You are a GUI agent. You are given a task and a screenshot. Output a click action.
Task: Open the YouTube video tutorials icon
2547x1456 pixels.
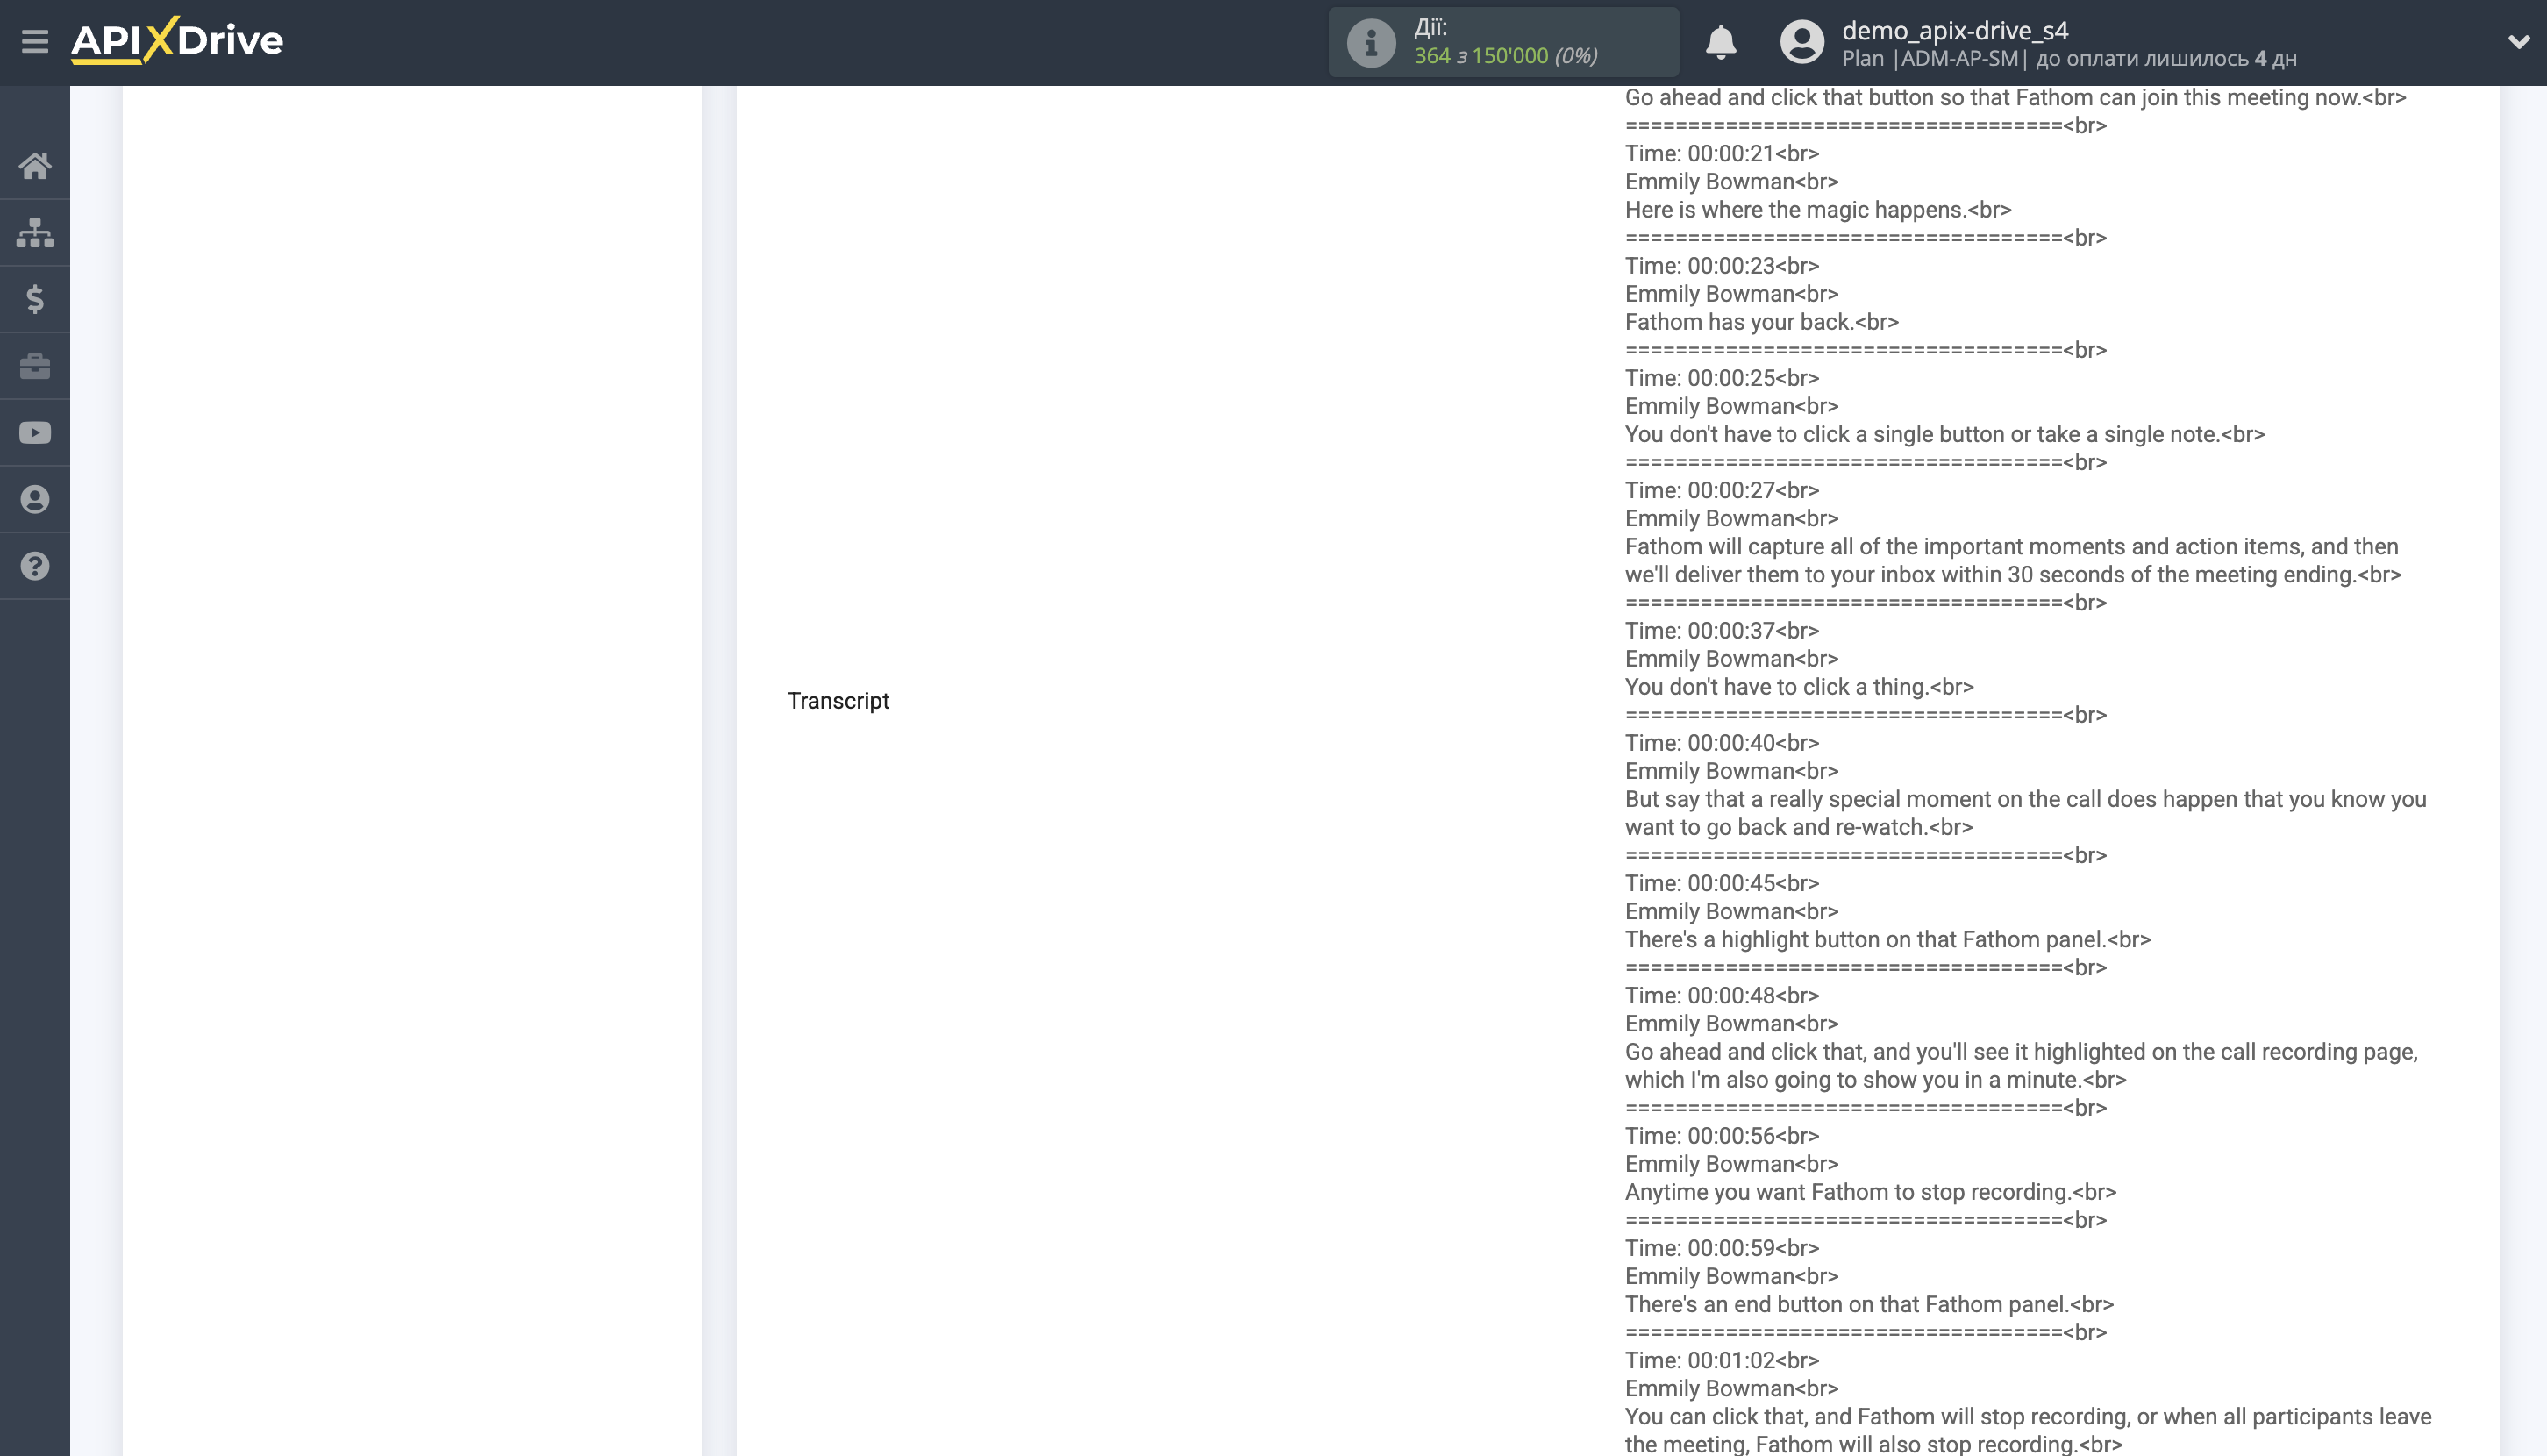pyautogui.click(x=35, y=433)
